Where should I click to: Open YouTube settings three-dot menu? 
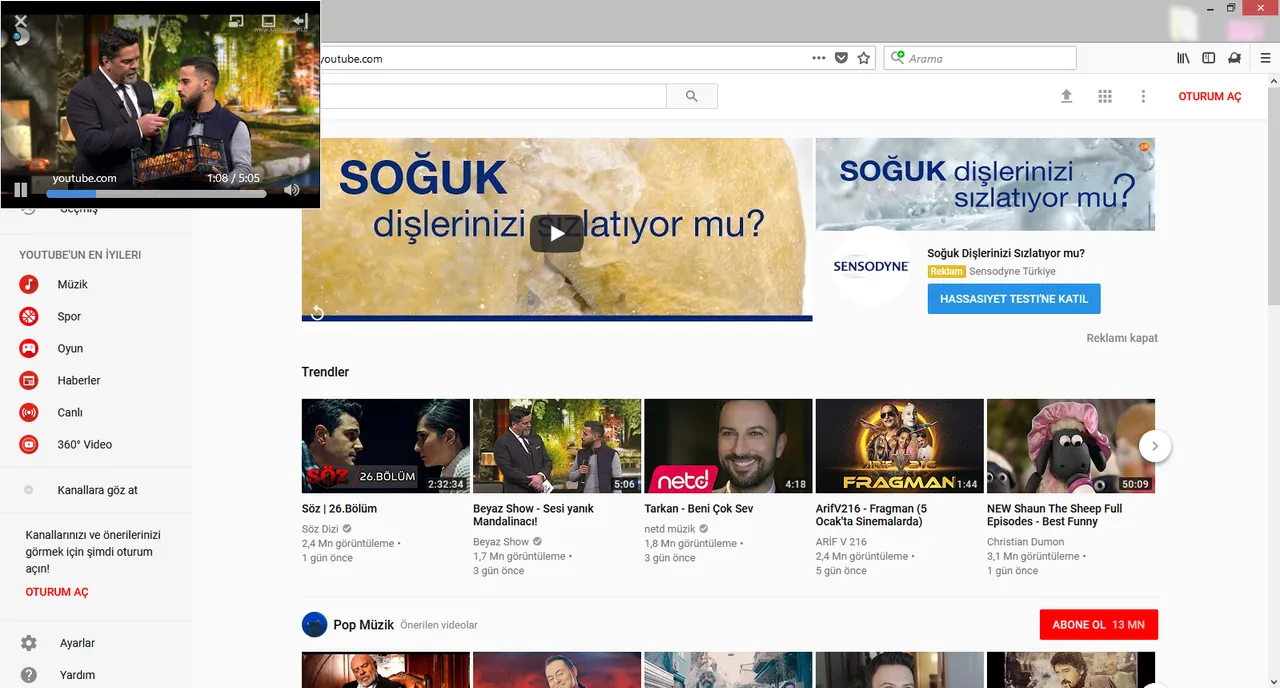click(x=1143, y=96)
